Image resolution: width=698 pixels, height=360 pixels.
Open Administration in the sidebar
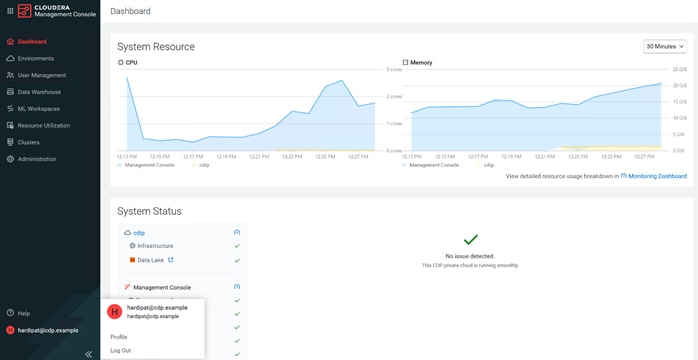pyautogui.click(x=37, y=159)
